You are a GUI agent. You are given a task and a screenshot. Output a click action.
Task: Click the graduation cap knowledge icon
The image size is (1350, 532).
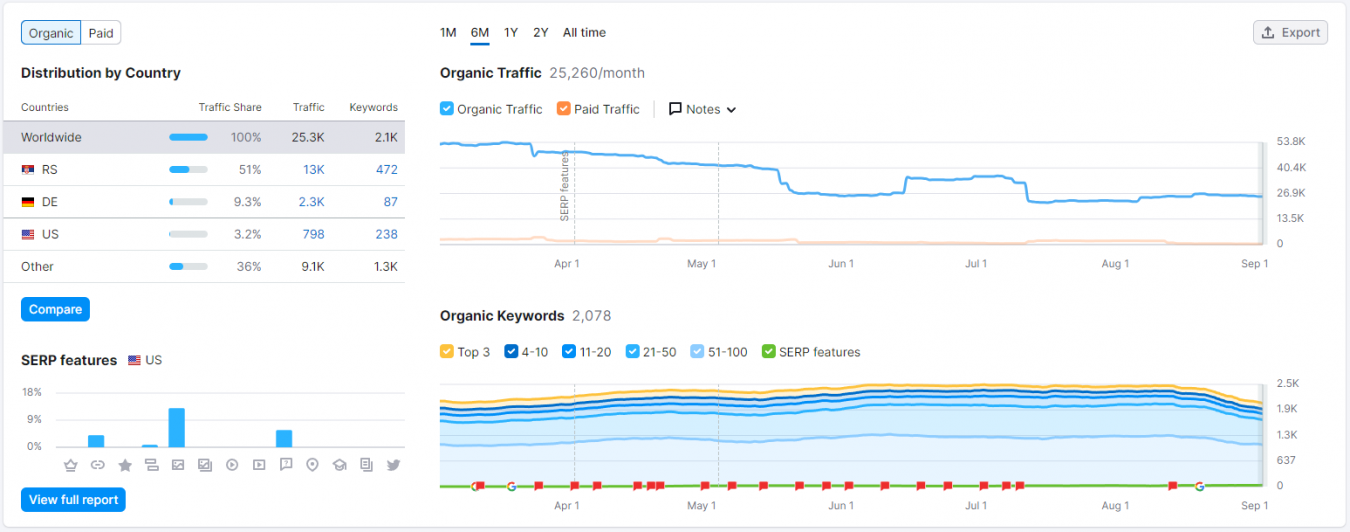pos(340,465)
